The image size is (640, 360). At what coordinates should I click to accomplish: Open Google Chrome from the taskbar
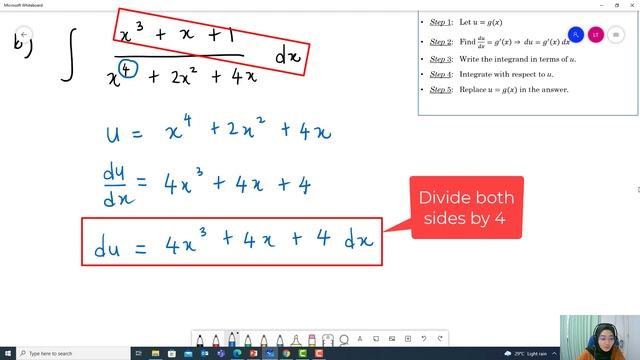[x=286, y=353]
